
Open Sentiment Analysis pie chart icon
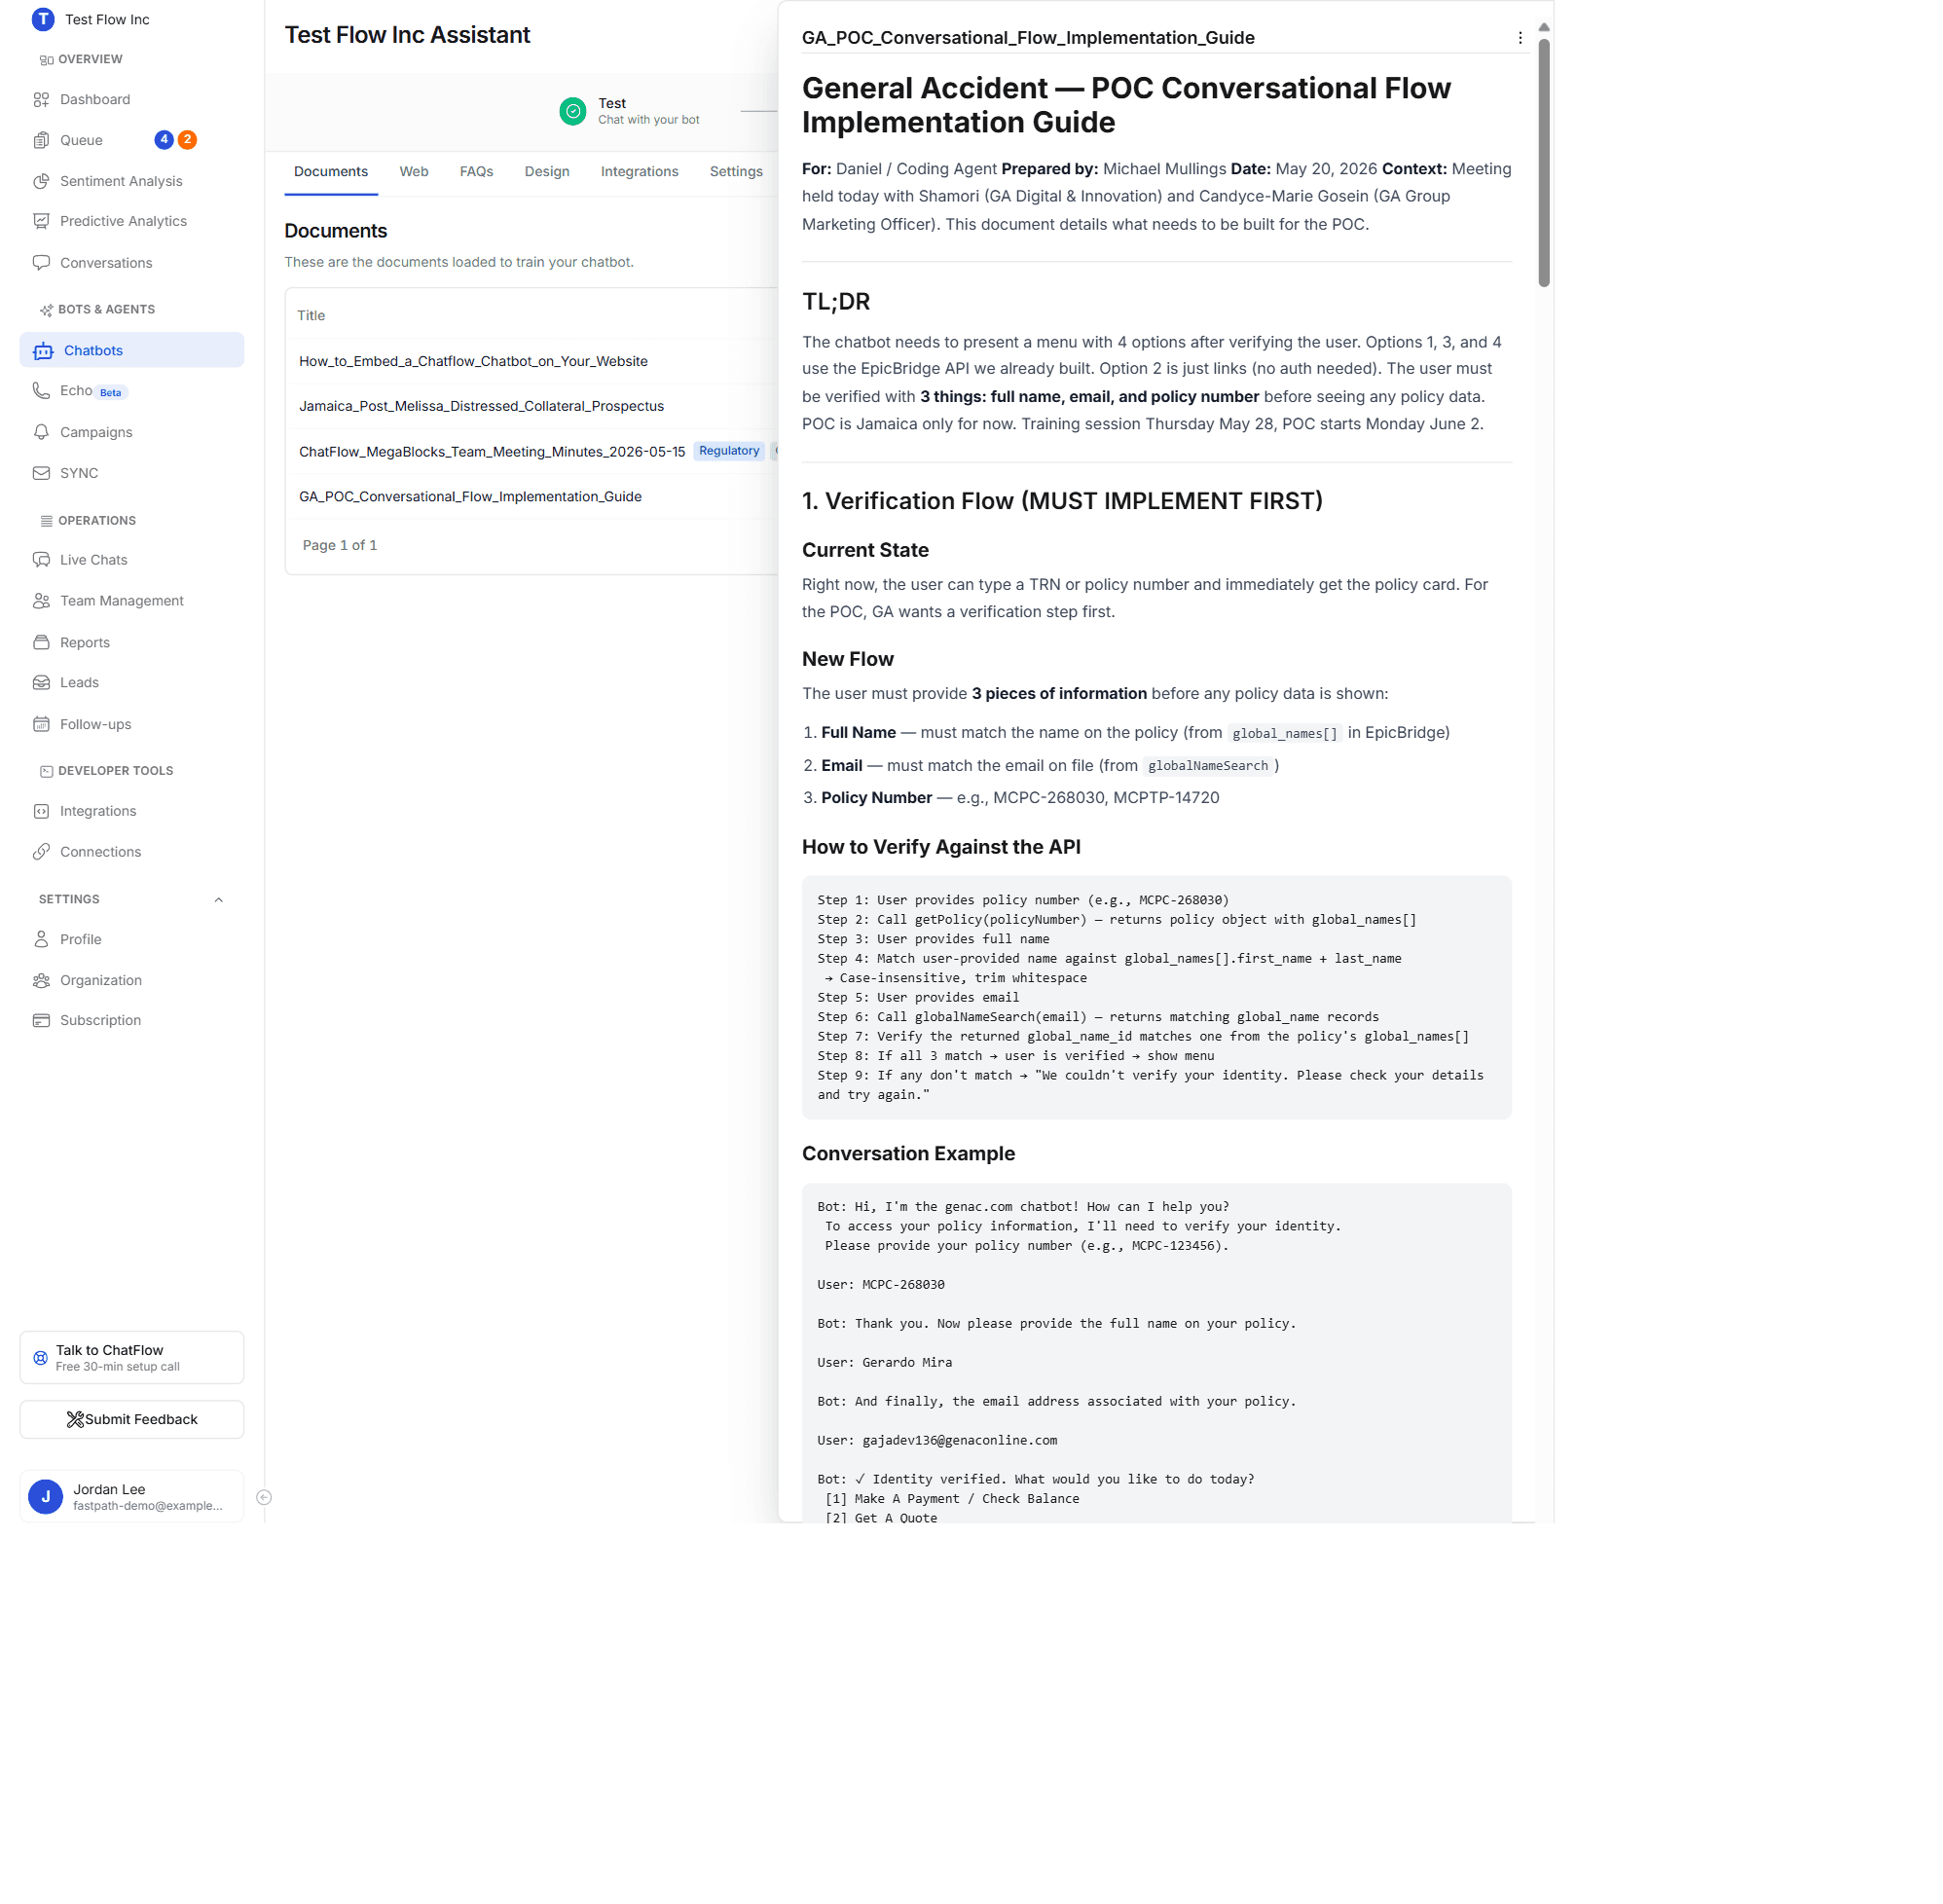click(x=41, y=181)
